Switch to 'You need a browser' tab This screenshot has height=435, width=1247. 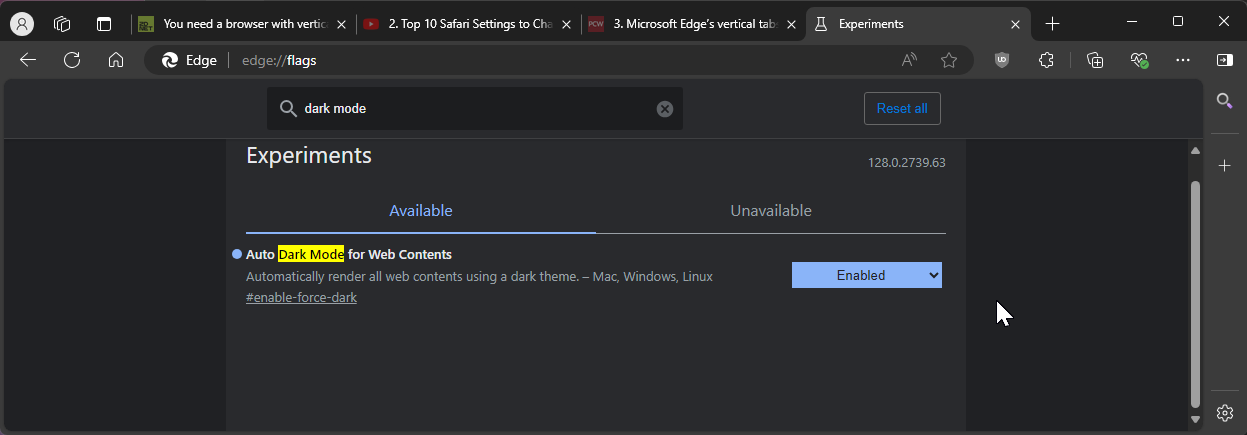243,24
